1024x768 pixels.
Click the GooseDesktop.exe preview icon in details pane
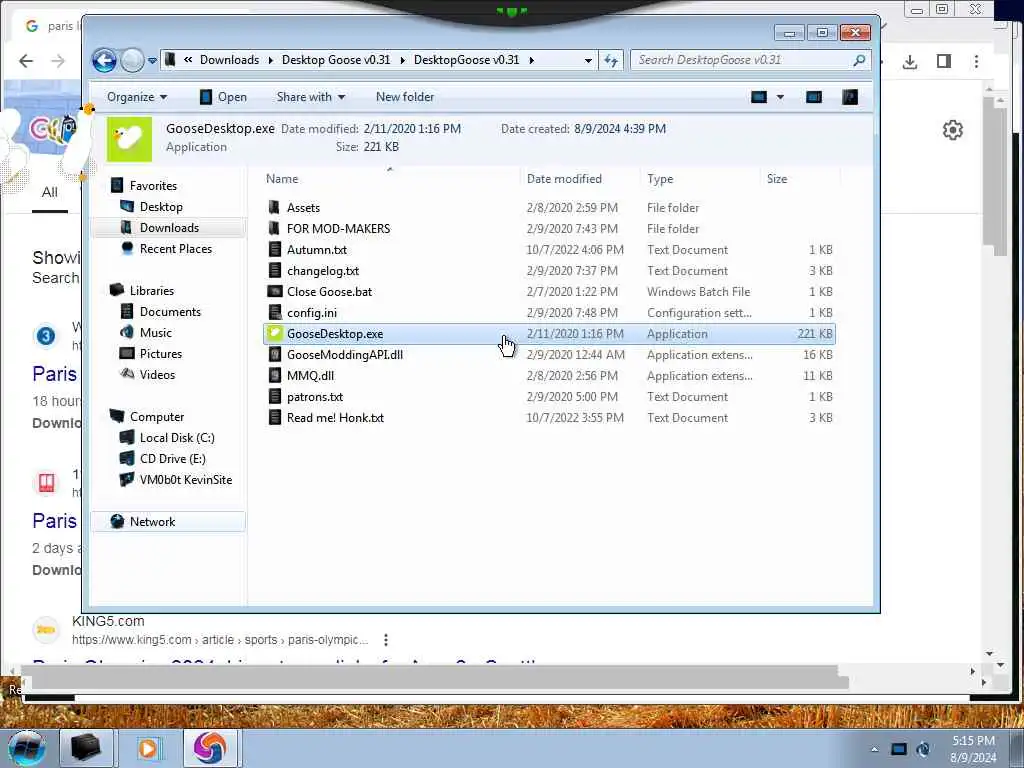129,139
